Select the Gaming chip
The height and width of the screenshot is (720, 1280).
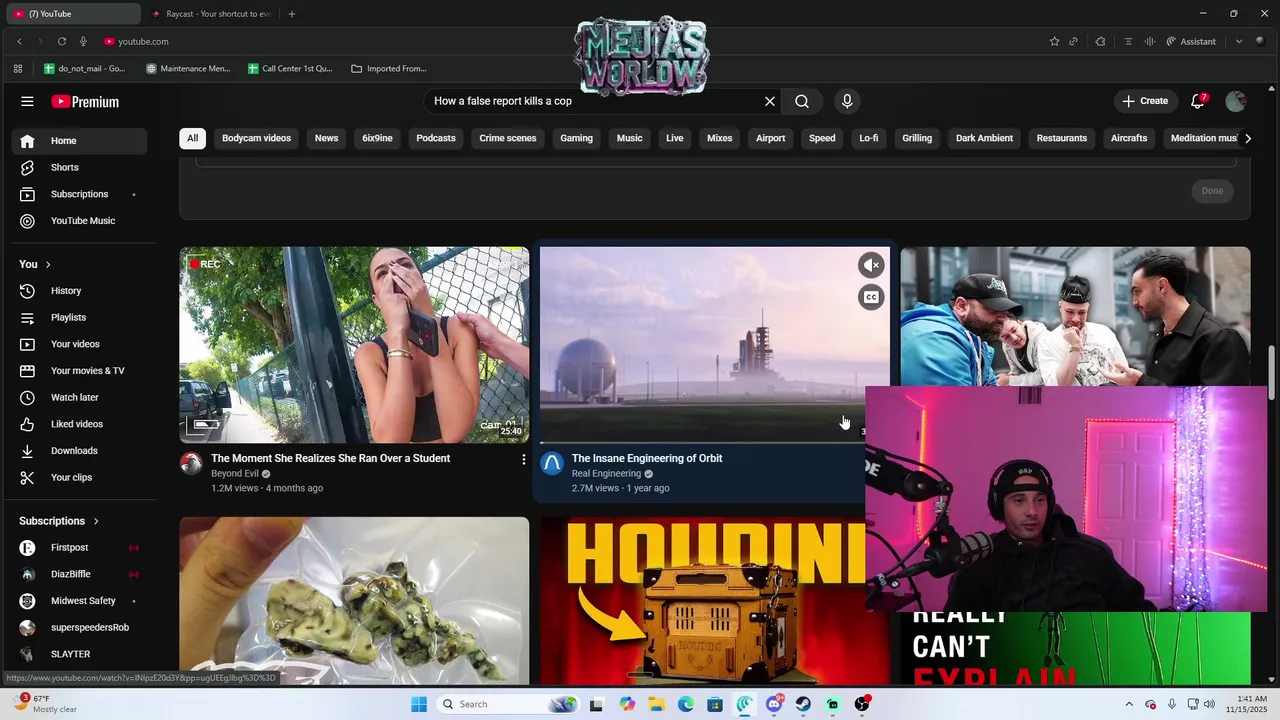(x=576, y=138)
